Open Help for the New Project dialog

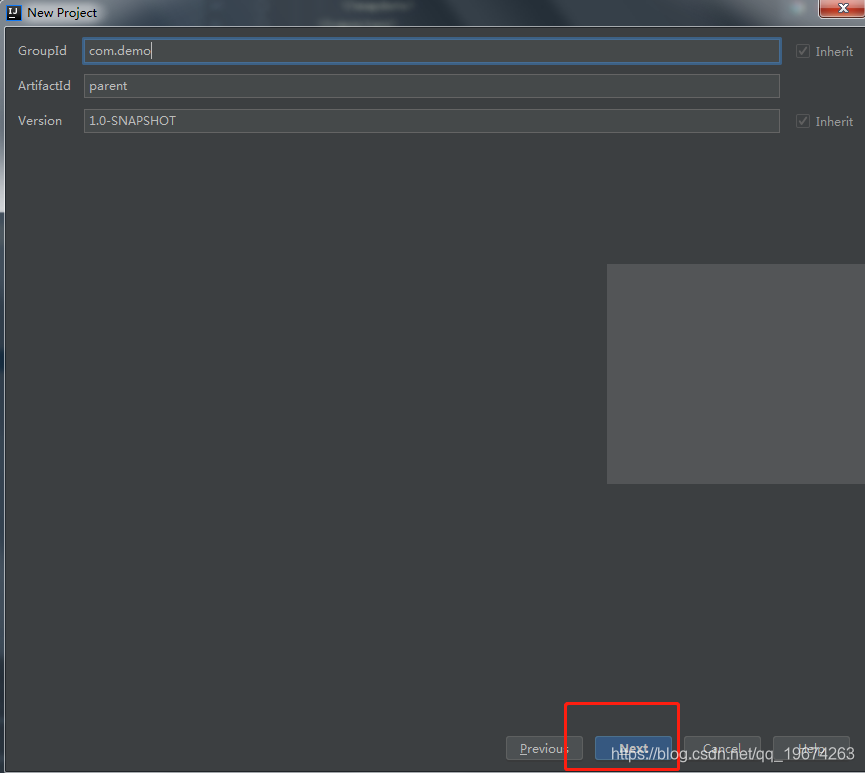[811, 748]
